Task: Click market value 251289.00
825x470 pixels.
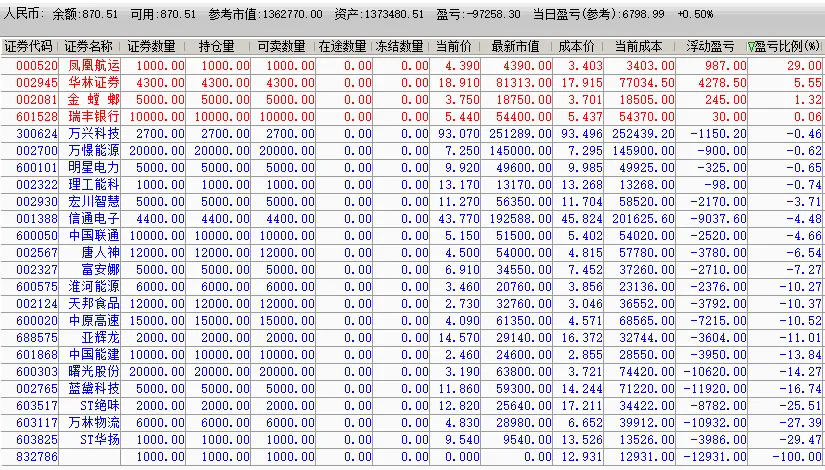Action: click(x=520, y=134)
